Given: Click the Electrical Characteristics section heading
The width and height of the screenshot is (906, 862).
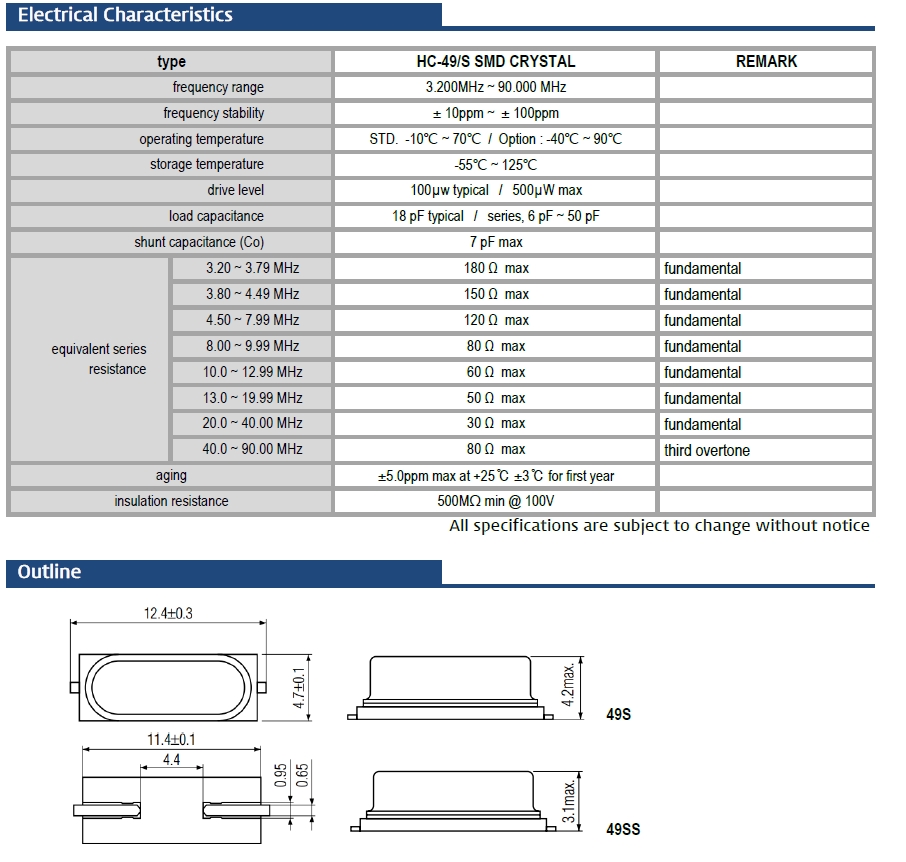Looking at the screenshot, I should 125,15.
